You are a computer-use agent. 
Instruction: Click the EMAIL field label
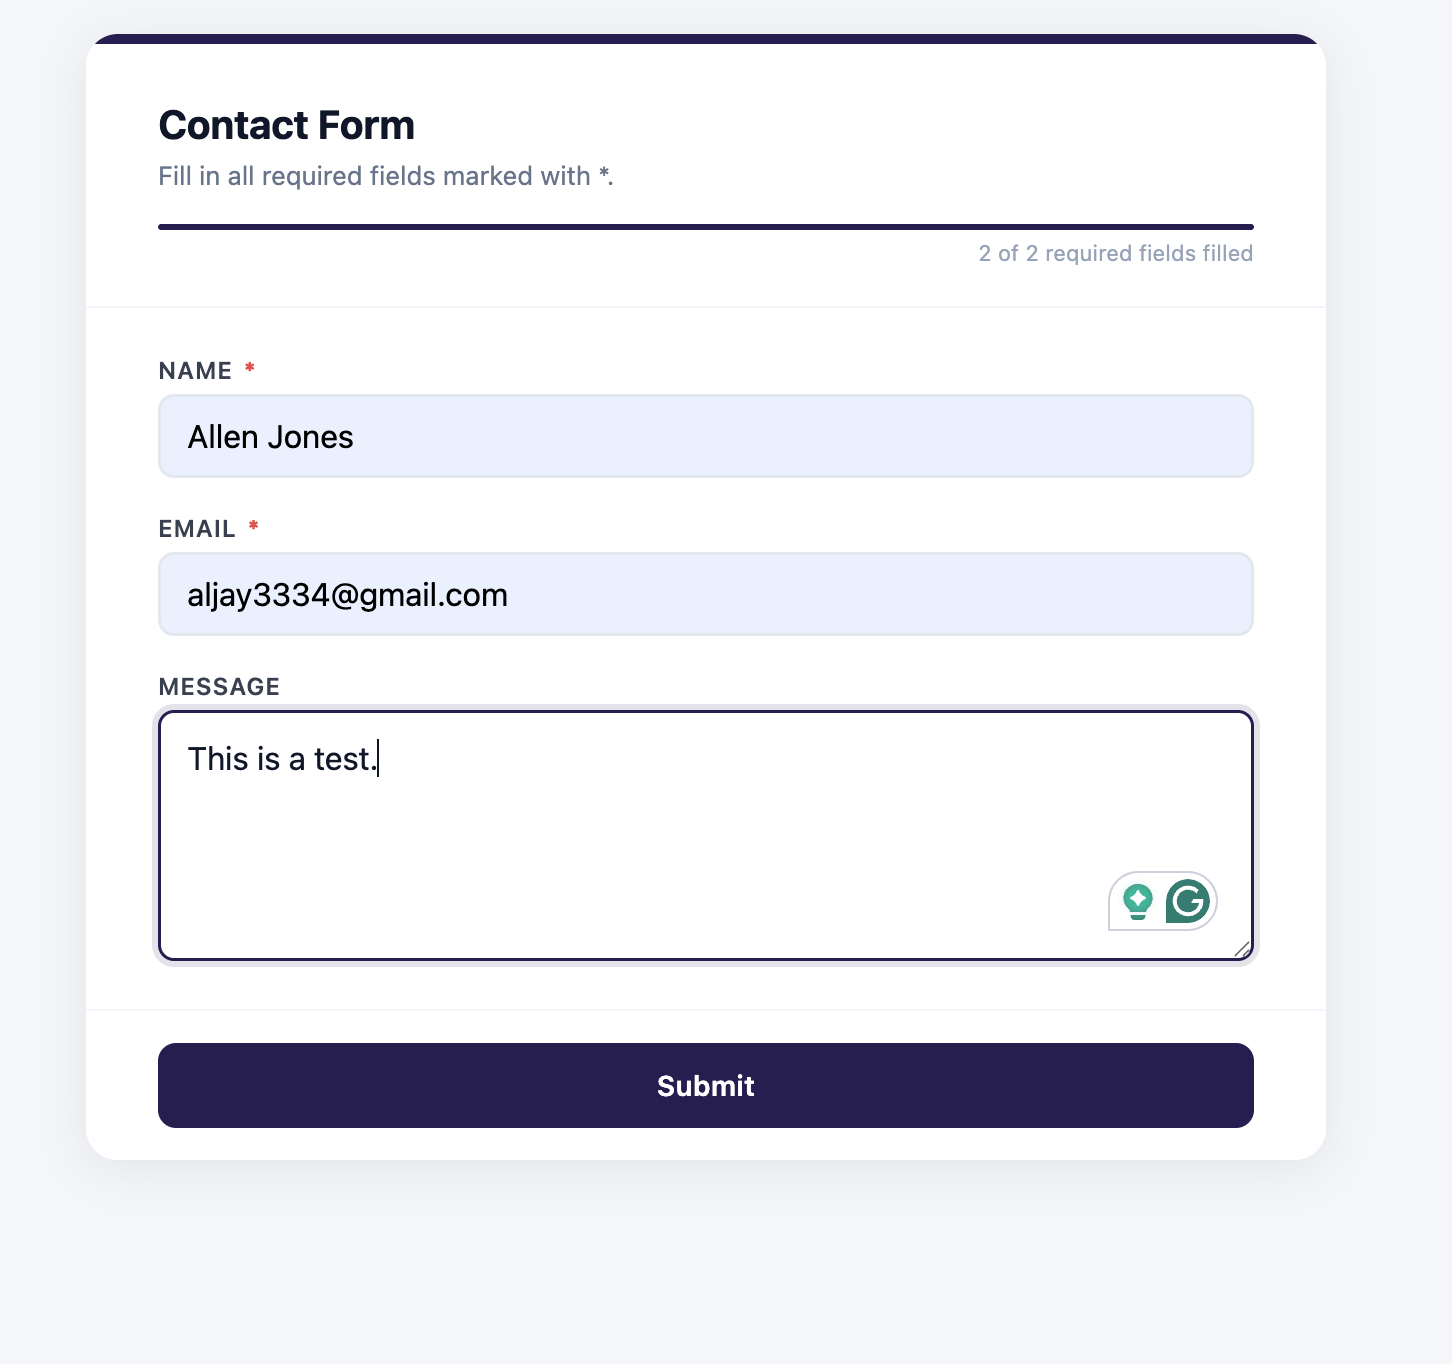tap(197, 529)
